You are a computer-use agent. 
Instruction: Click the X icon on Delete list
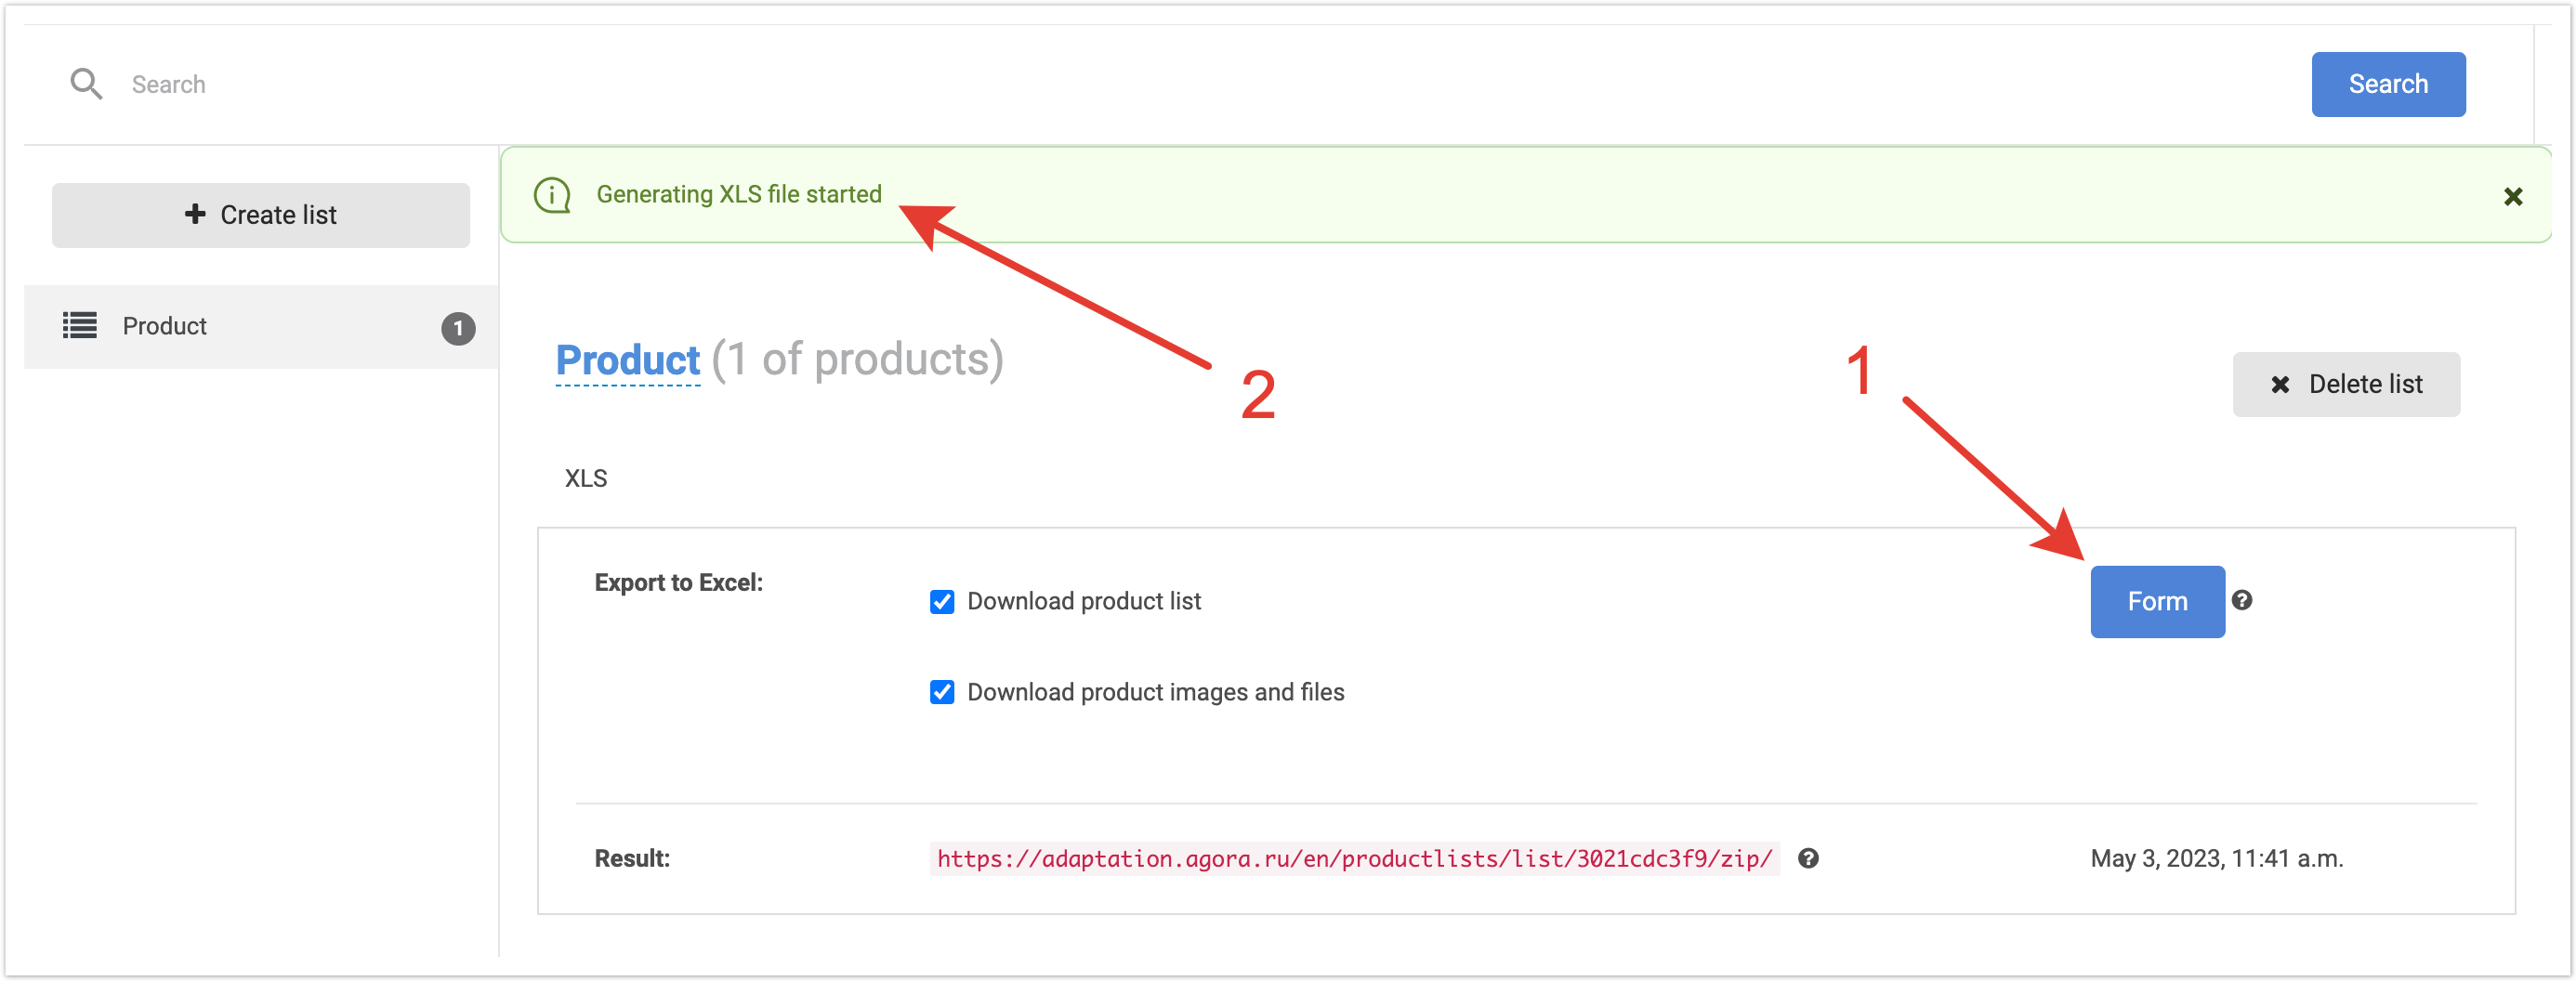pyautogui.click(x=2280, y=384)
